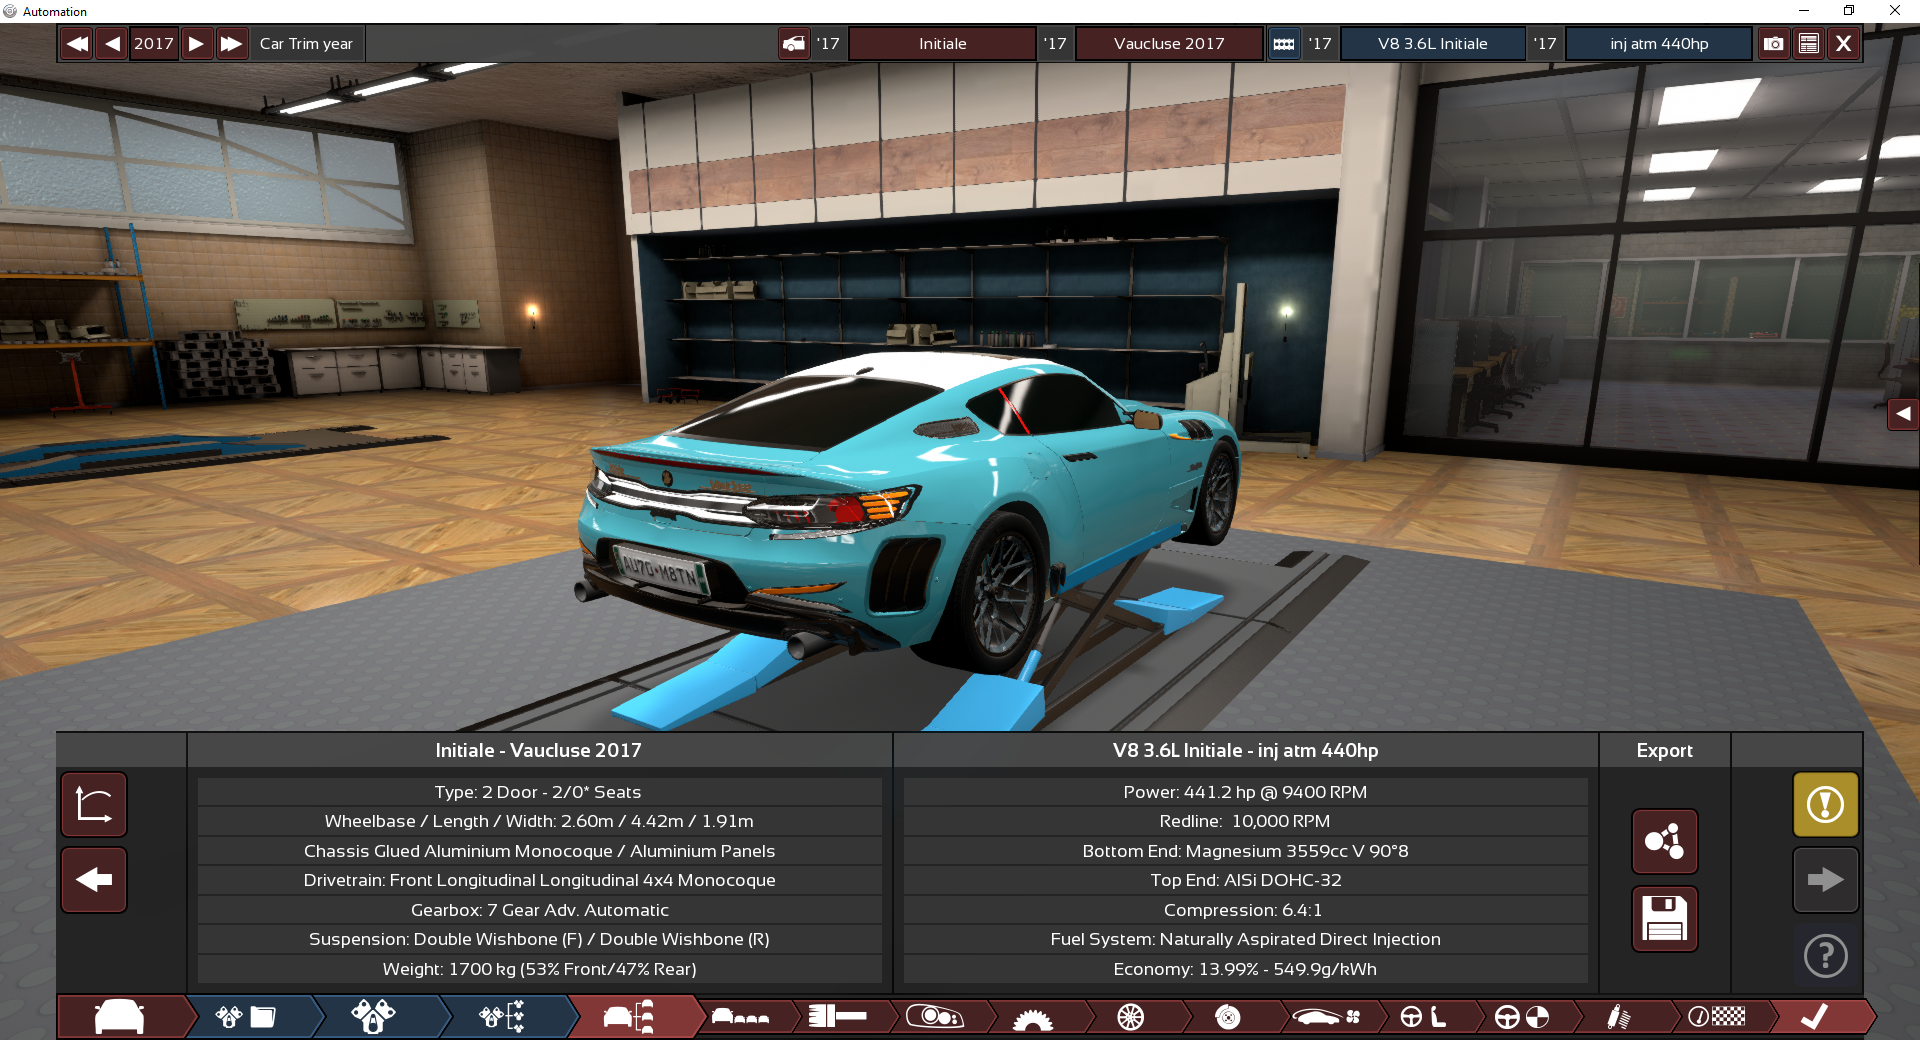Click the Export header label
The width and height of the screenshot is (1920, 1040).
pyautogui.click(x=1664, y=751)
